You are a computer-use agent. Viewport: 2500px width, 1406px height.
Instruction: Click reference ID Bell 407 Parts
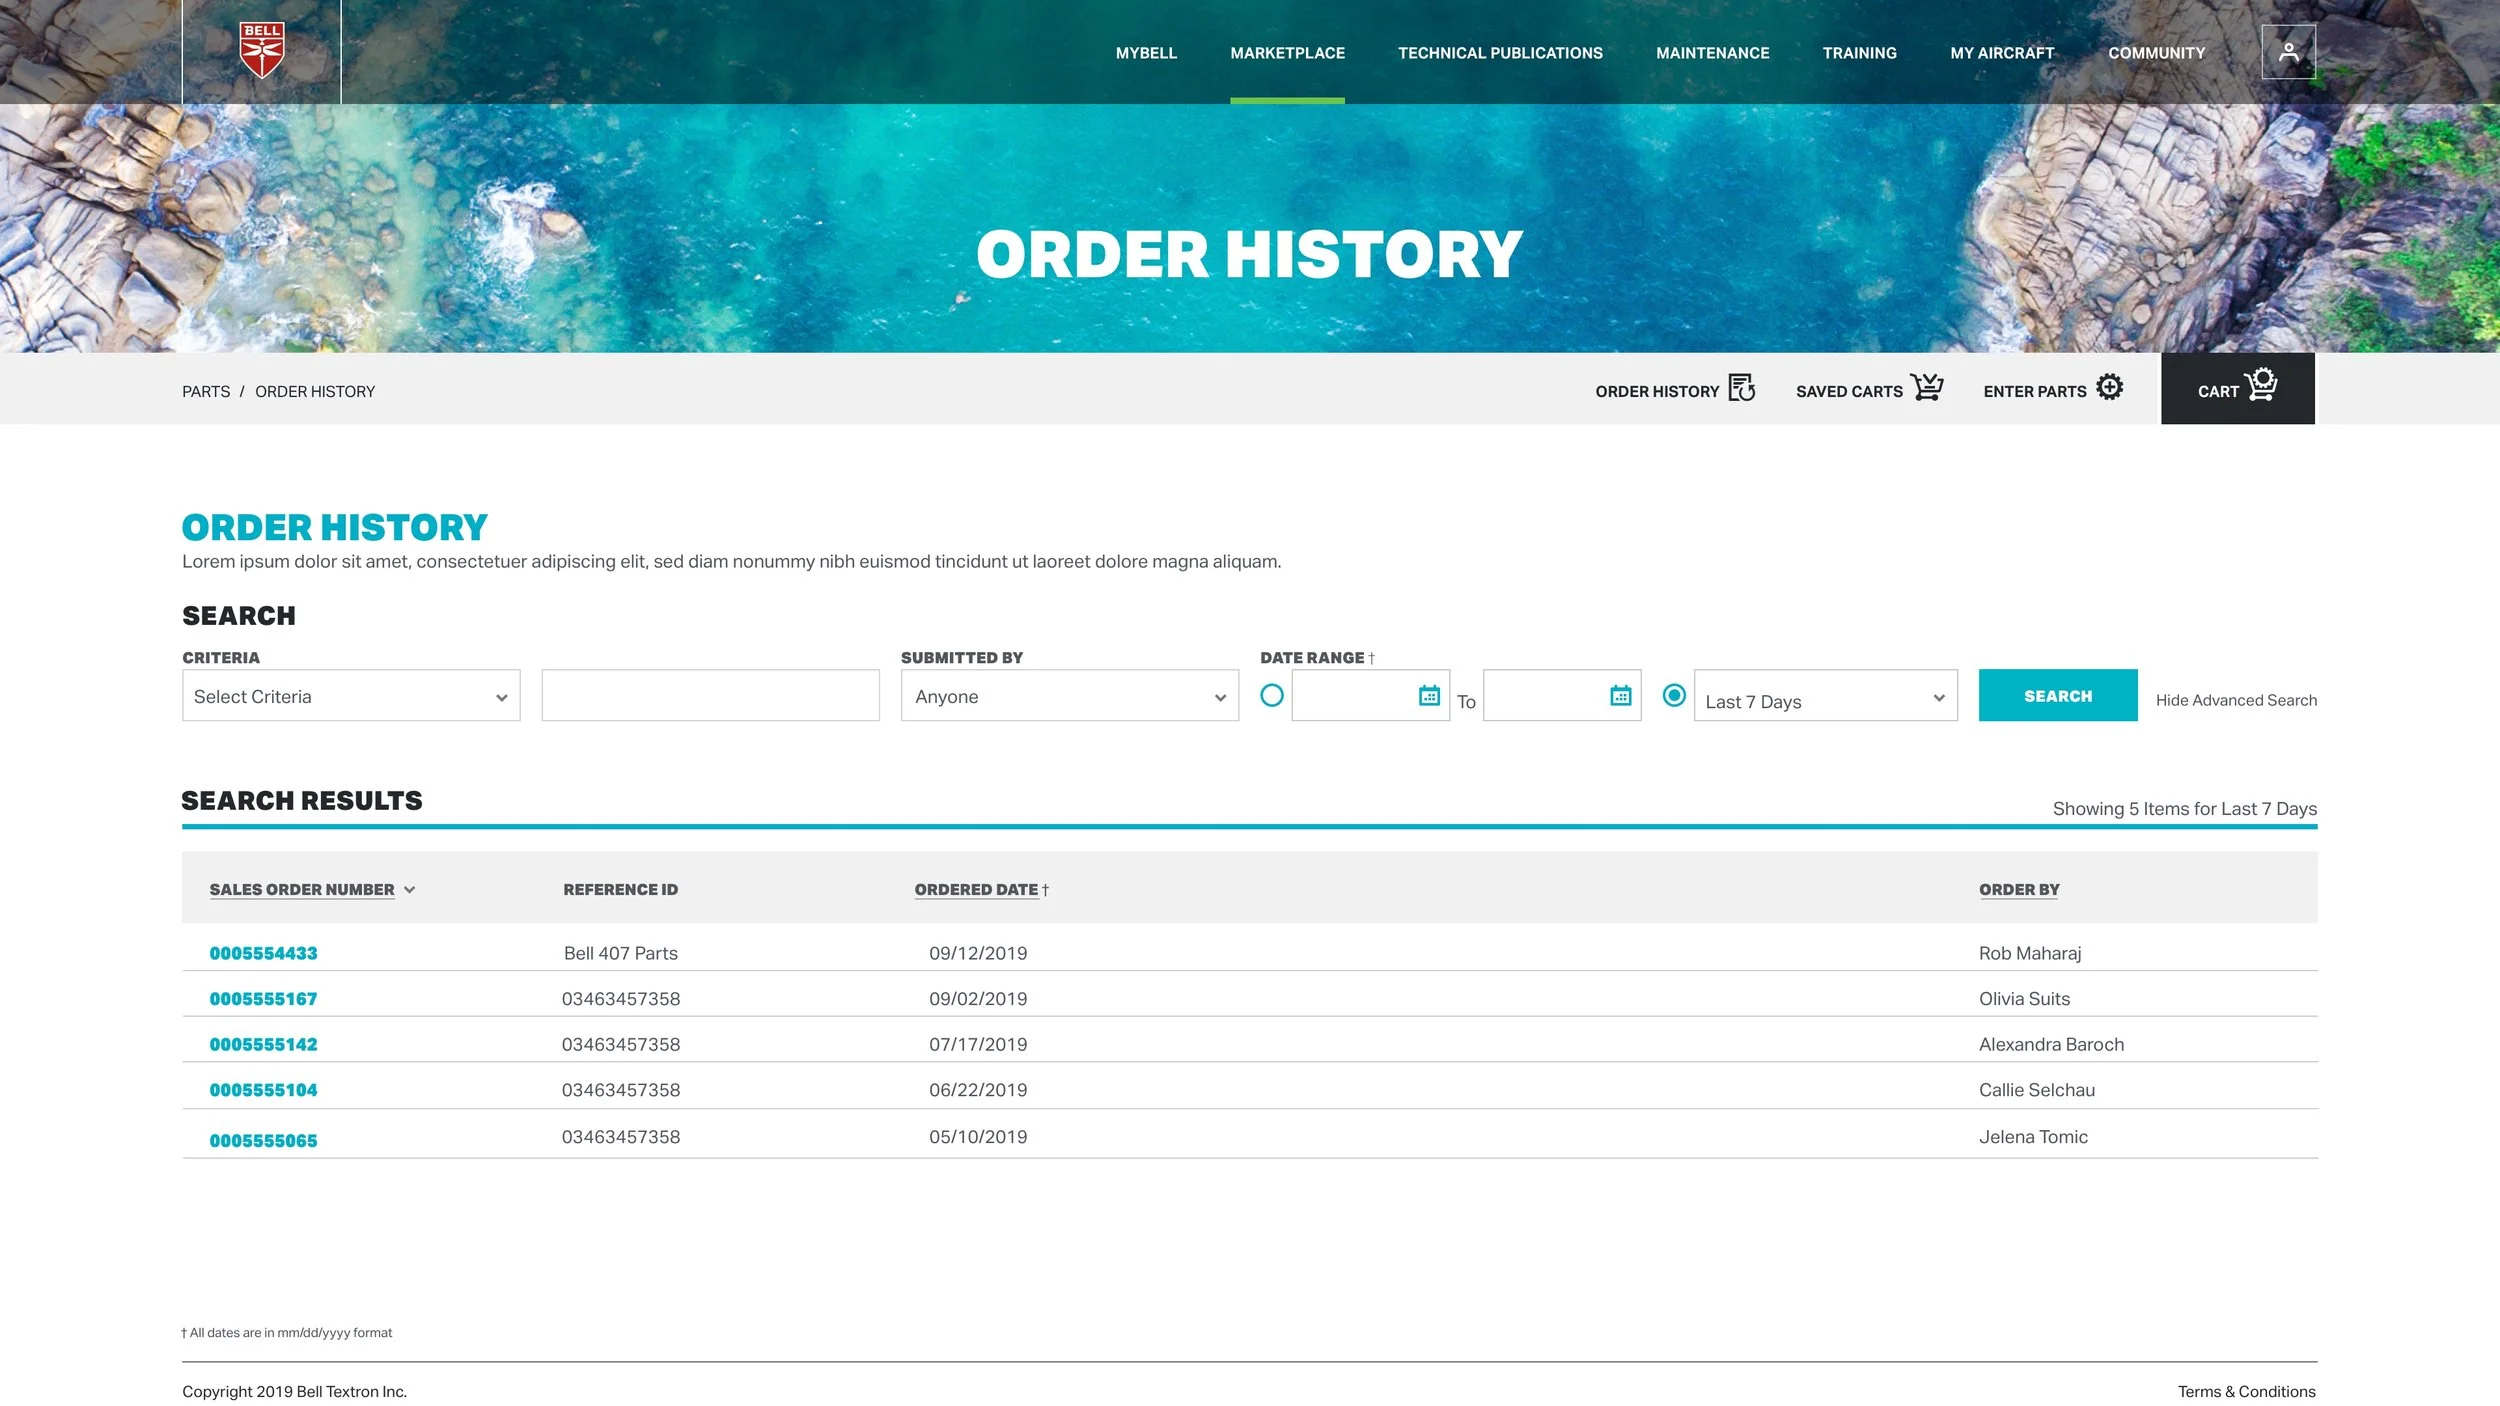[x=620, y=953]
